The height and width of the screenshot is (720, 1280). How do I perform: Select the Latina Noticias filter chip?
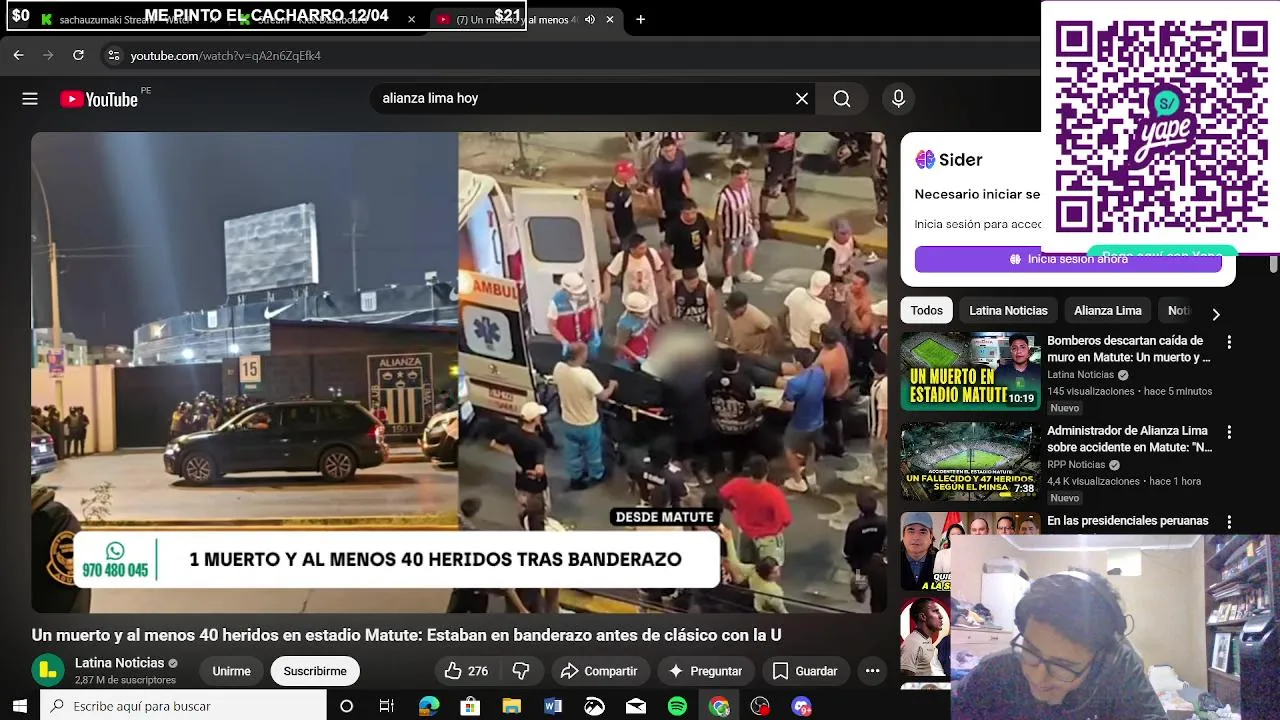tap(1008, 311)
